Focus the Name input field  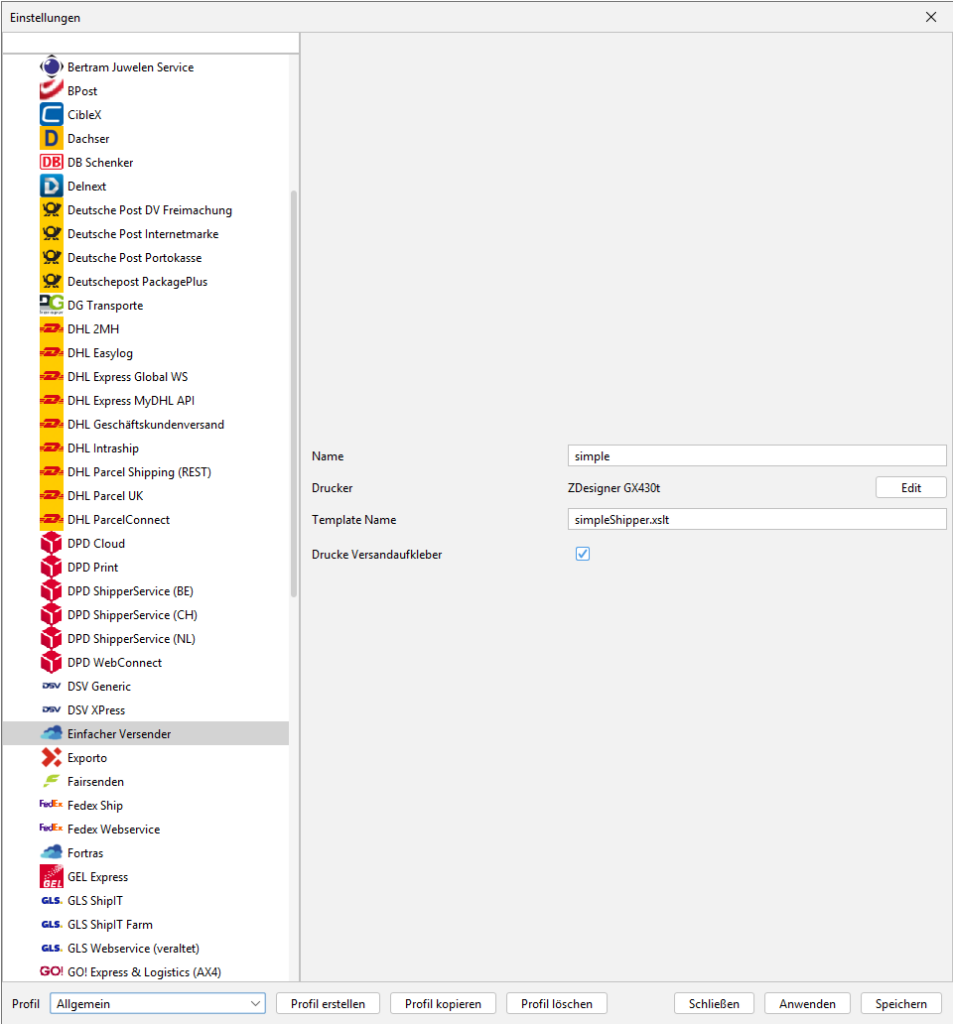756,456
